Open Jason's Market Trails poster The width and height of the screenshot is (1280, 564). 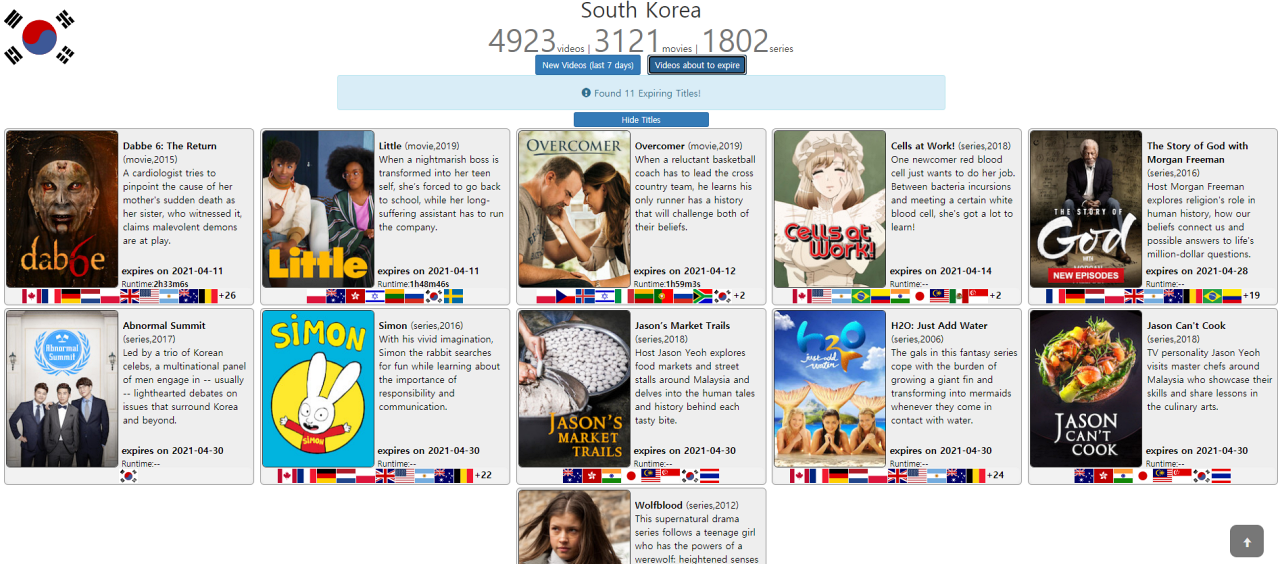pos(574,389)
